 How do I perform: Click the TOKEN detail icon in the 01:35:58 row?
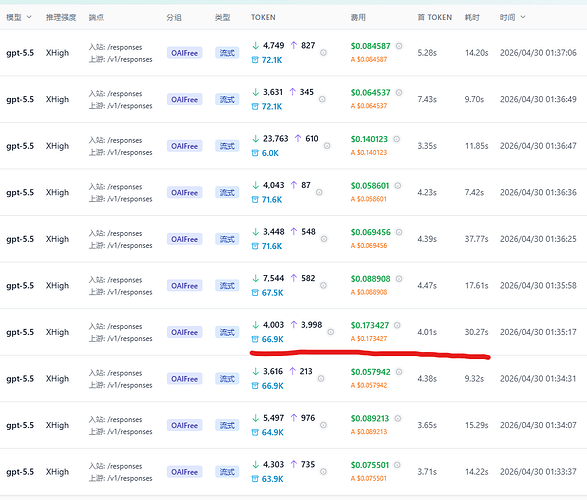323,286
